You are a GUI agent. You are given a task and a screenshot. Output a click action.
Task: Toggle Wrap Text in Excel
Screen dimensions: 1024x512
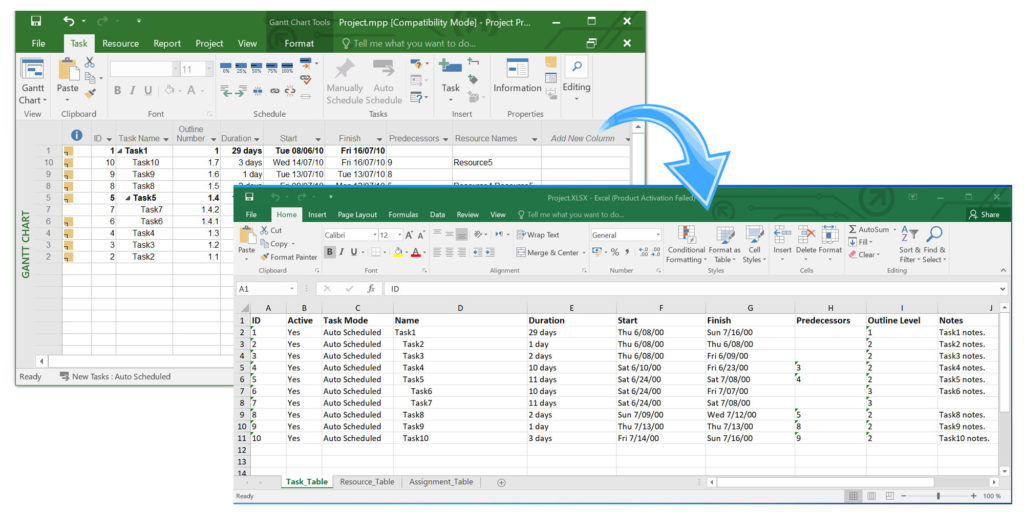click(x=538, y=235)
